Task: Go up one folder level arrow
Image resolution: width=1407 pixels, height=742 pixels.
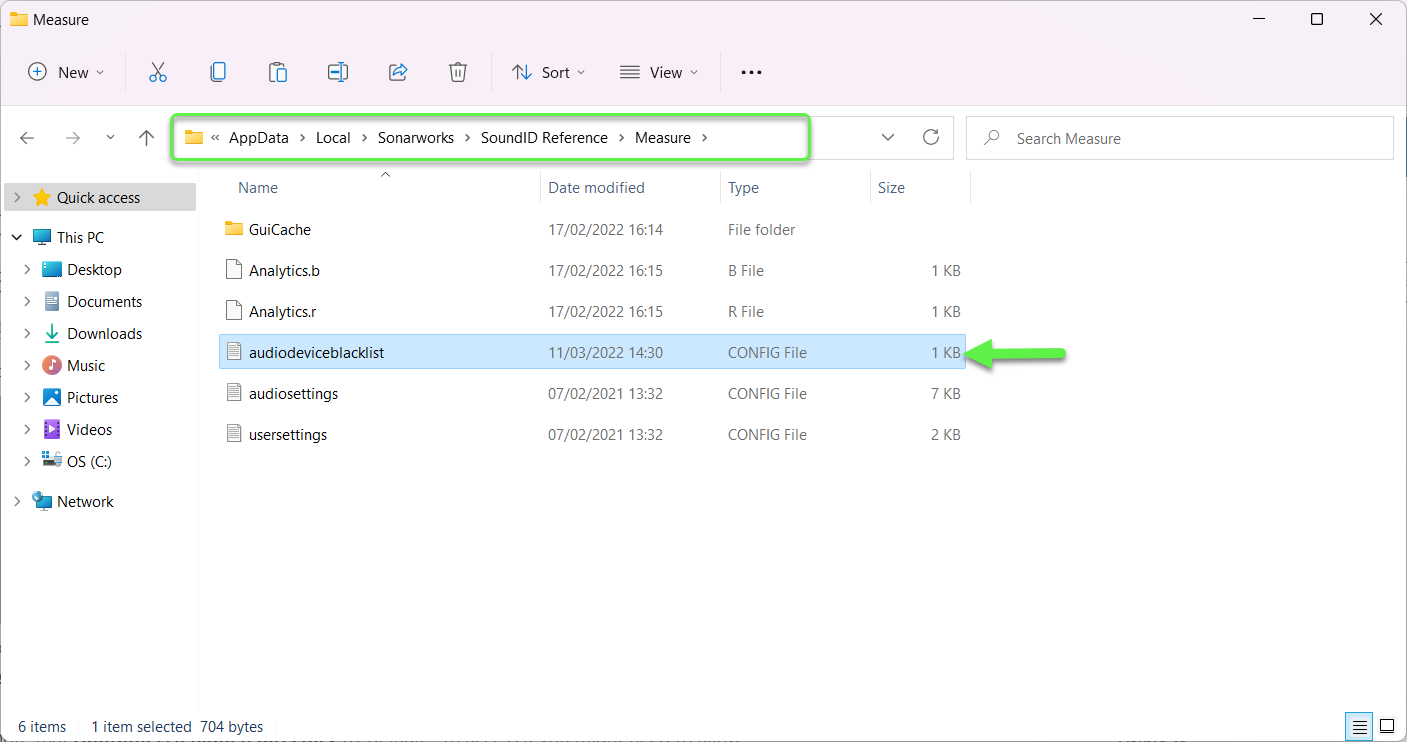Action: [x=147, y=138]
